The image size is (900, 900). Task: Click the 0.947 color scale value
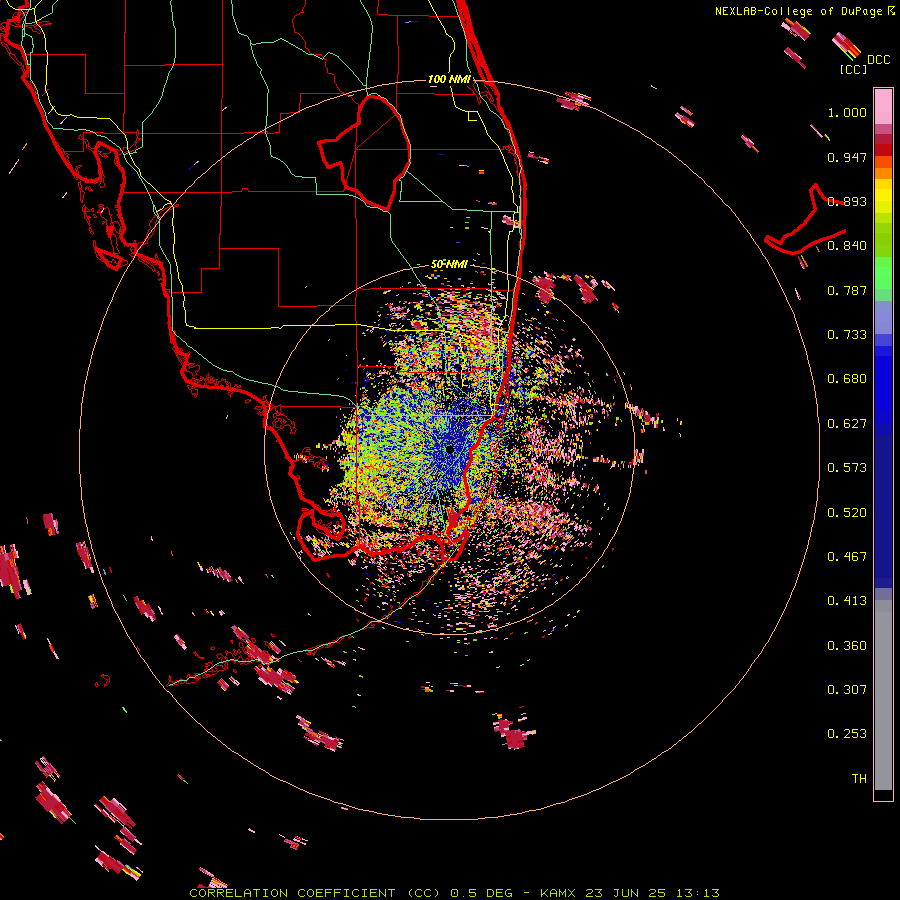847,157
